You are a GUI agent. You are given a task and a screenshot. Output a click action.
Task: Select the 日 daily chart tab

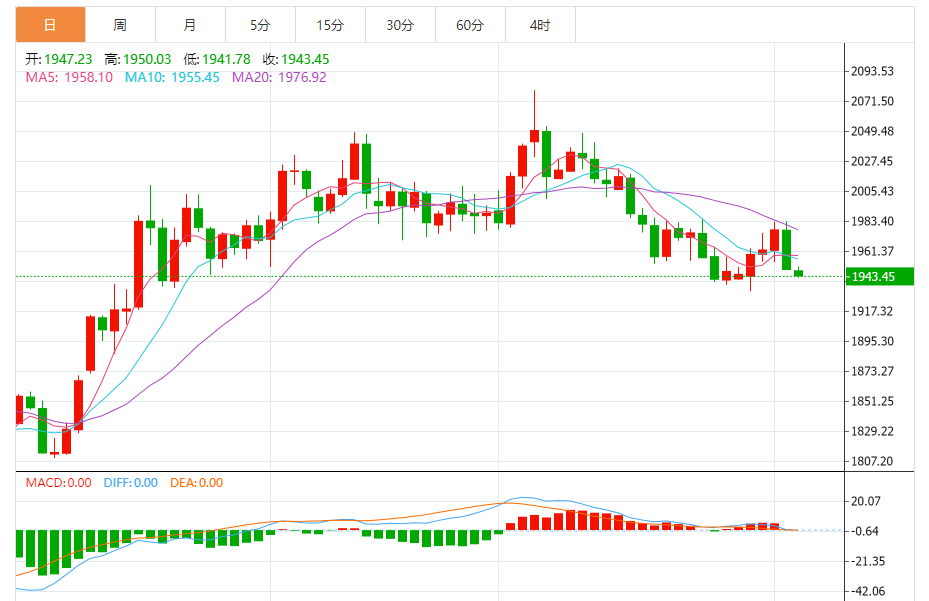click(x=50, y=25)
